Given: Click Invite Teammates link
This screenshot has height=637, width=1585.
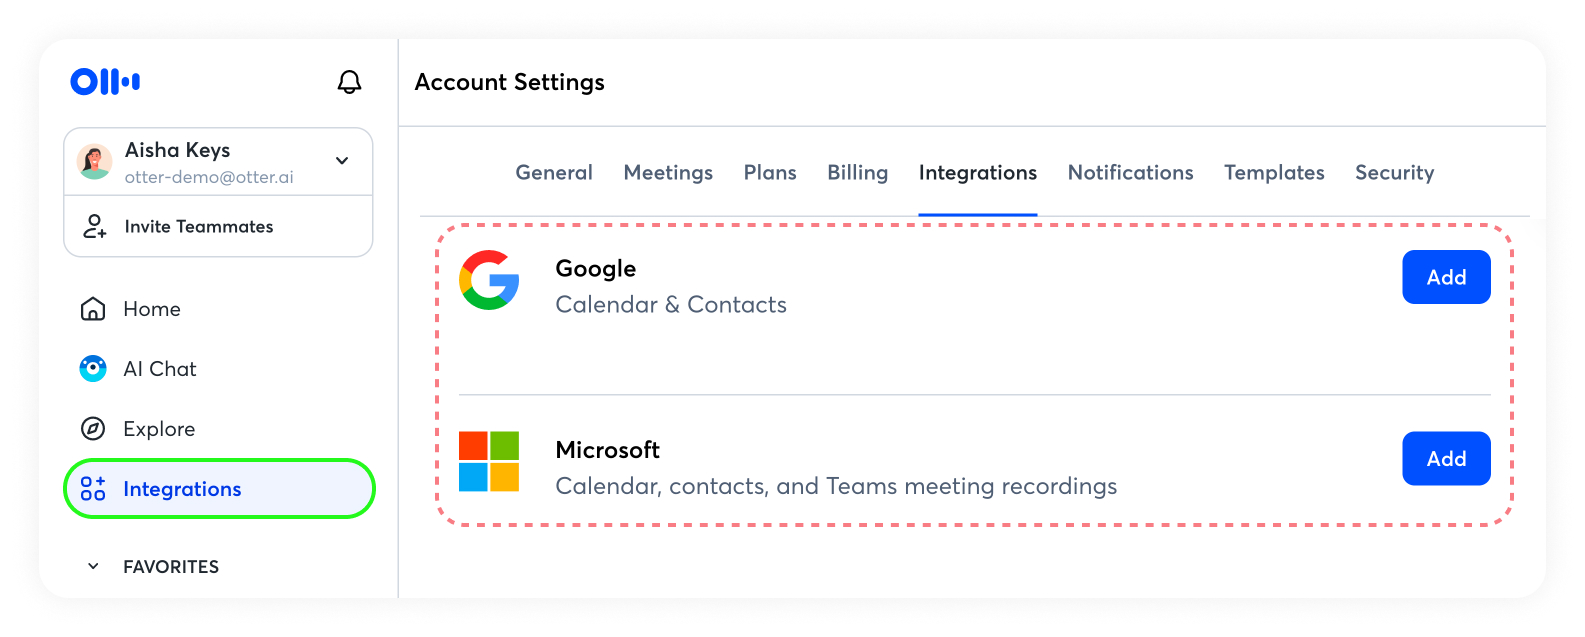Looking at the screenshot, I should click(199, 227).
